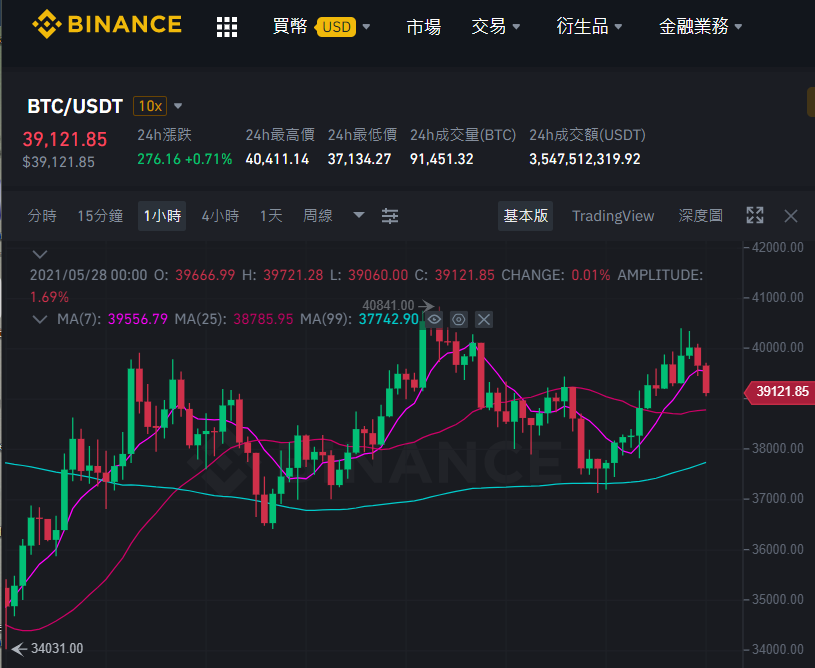Image resolution: width=815 pixels, height=668 pixels.
Task: Click the 24h turnover 3,547,512,319.92
Action: 585,159
